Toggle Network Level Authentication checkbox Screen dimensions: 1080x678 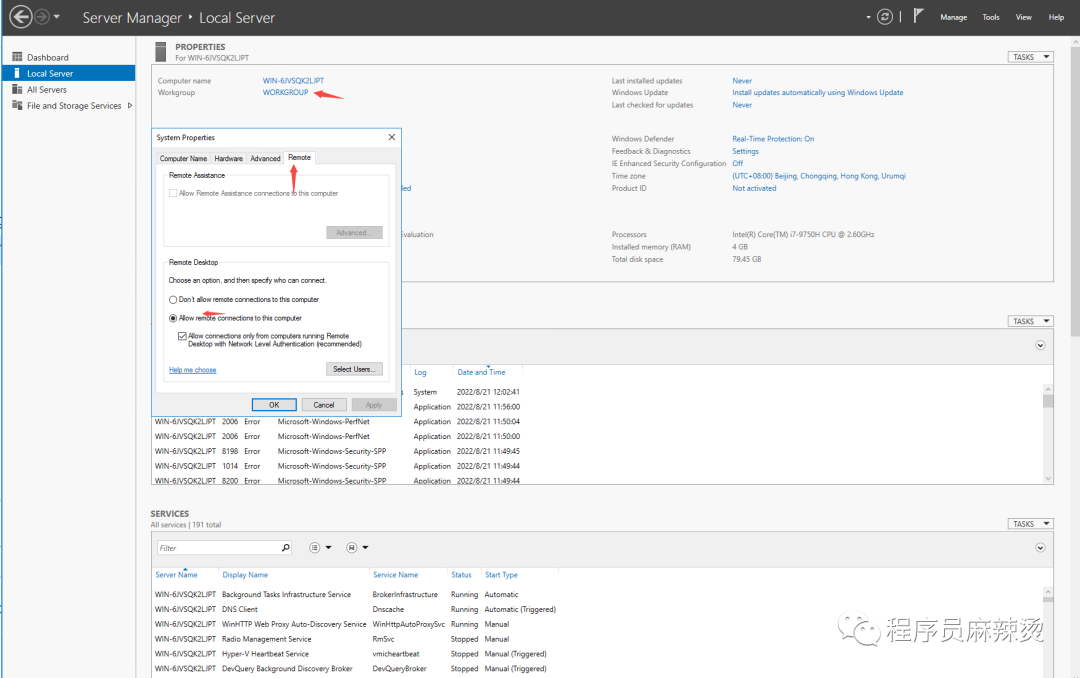pyautogui.click(x=182, y=336)
